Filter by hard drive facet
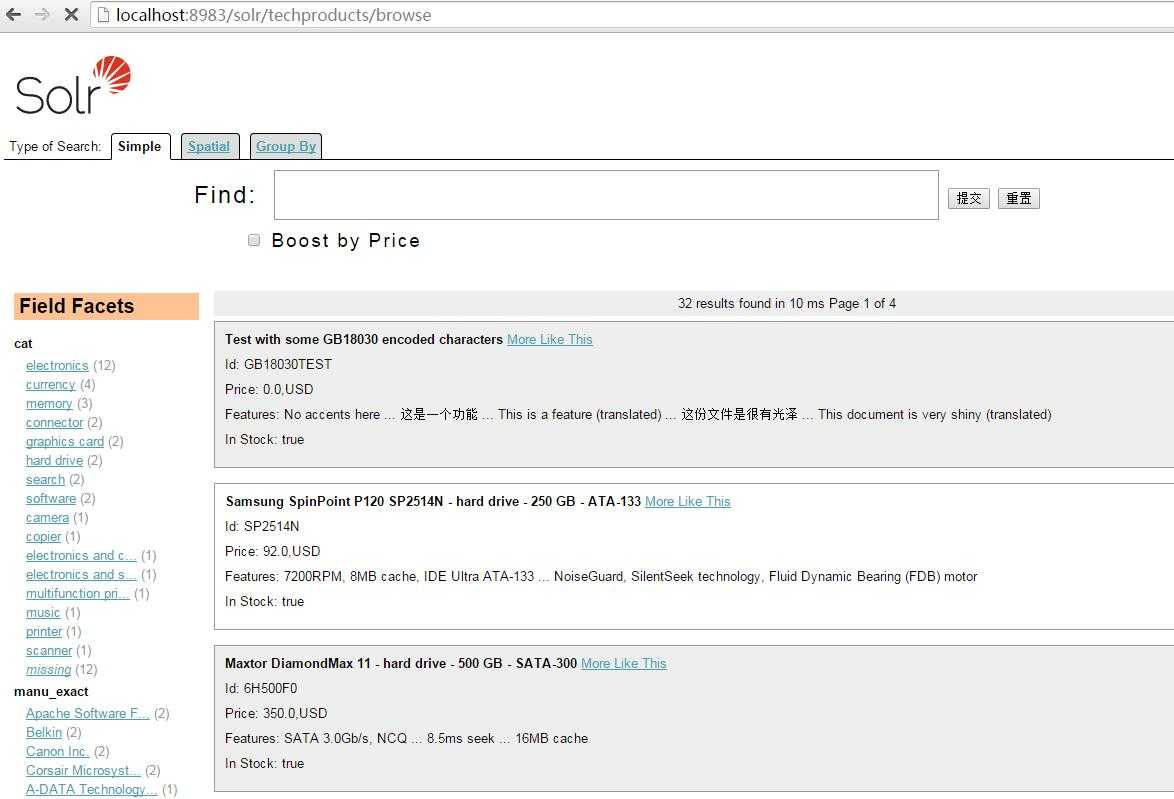Image resolution: width=1174 pixels, height=799 pixels. pyautogui.click(x=55, y=461)
